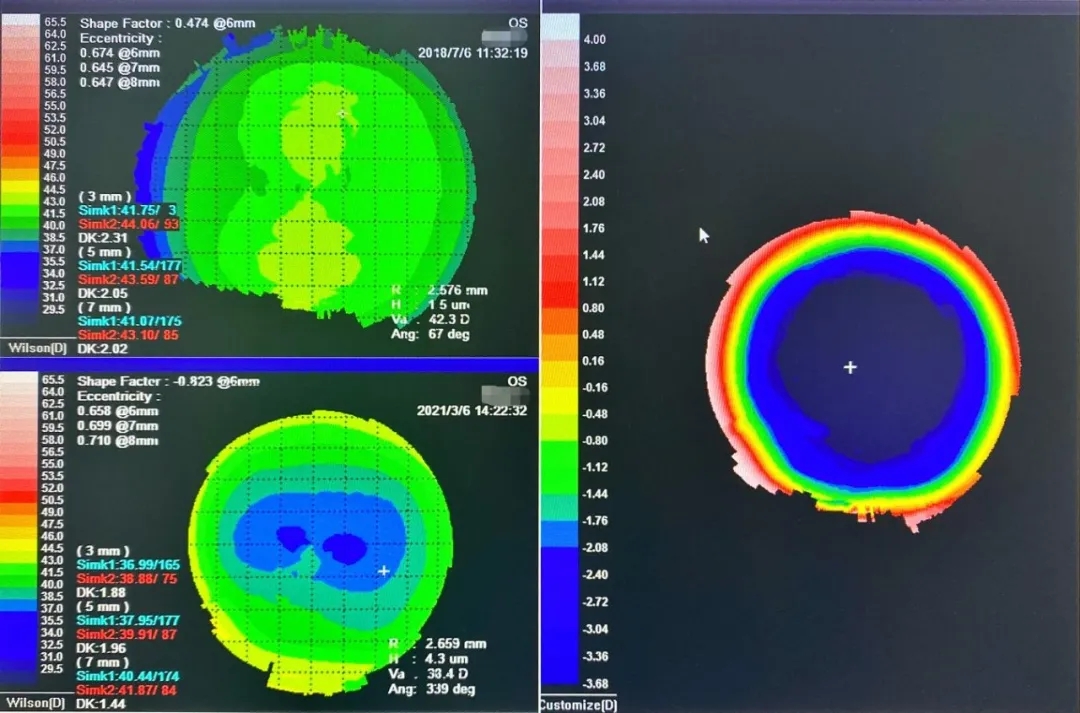Select eccentricity value 0.658 @6mm

(118, 411)
